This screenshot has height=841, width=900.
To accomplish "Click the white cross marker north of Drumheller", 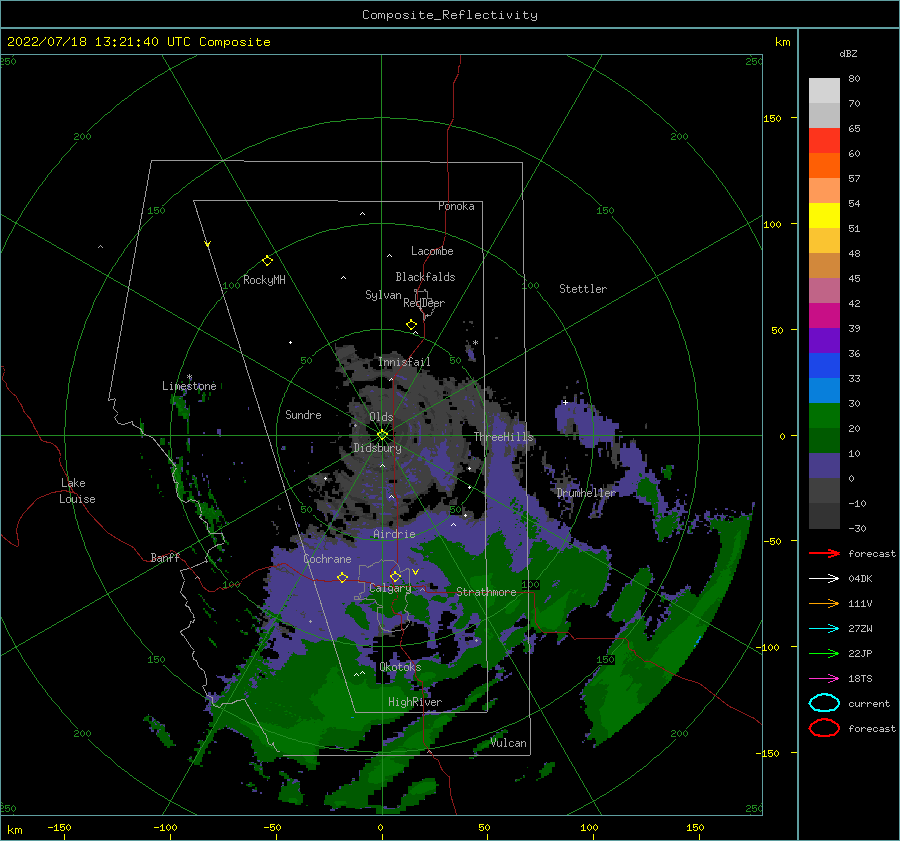I will [565, 402].
